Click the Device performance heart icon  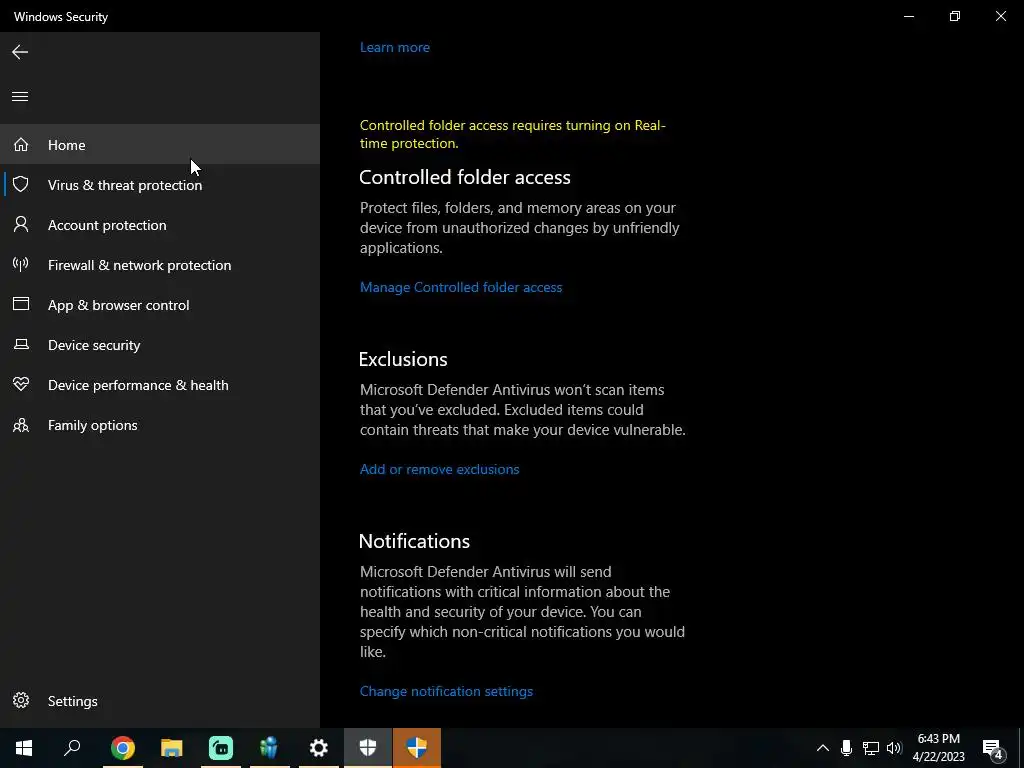coord(21,385)
